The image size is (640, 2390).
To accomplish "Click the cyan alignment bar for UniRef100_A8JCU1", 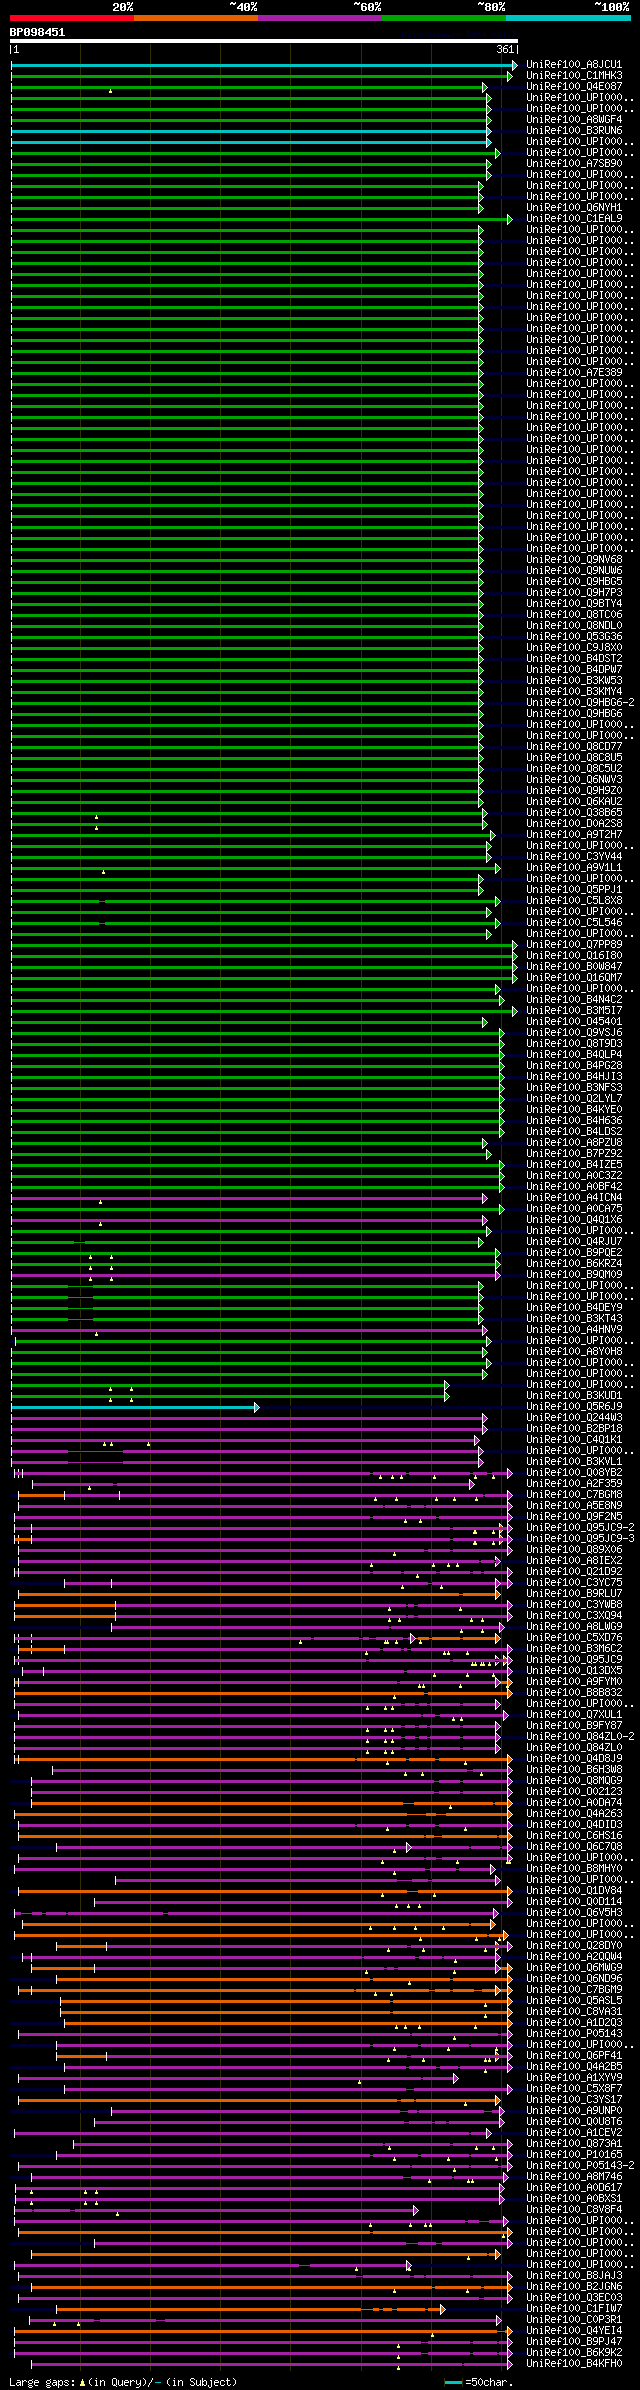I will (262, 65).
